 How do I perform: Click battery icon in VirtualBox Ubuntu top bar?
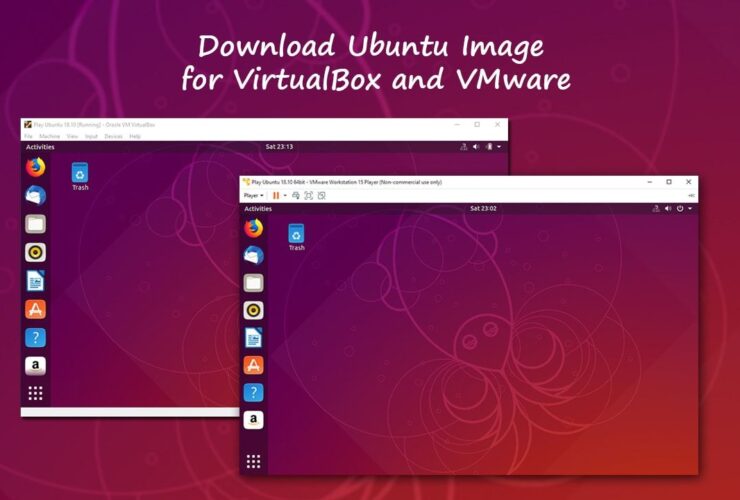point(489,147)
